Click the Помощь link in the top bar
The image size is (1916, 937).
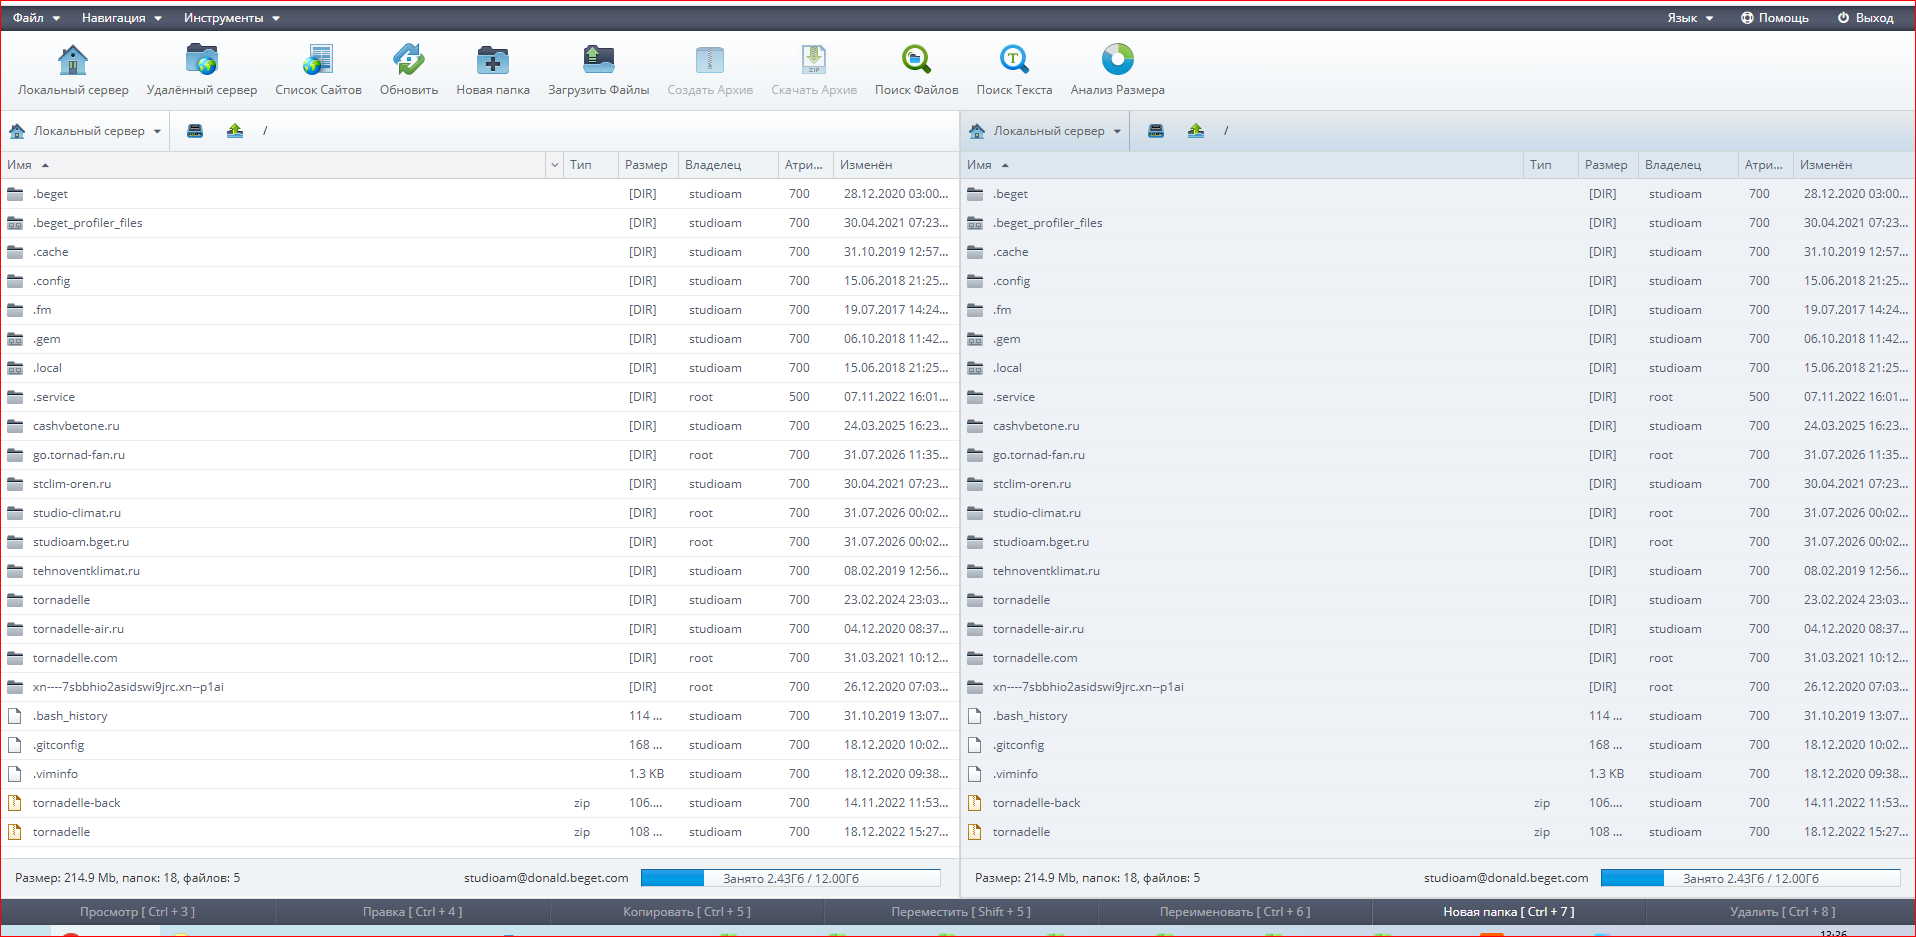pyautogui.click(x=1775, y=18)
